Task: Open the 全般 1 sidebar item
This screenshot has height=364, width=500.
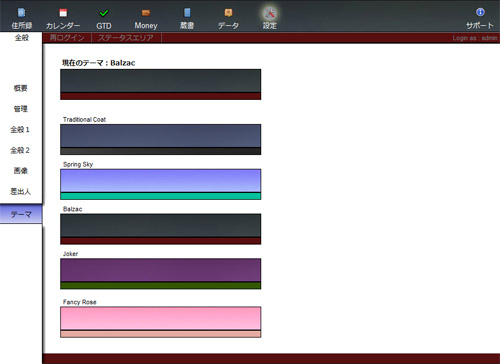Action: click(20, 129)
